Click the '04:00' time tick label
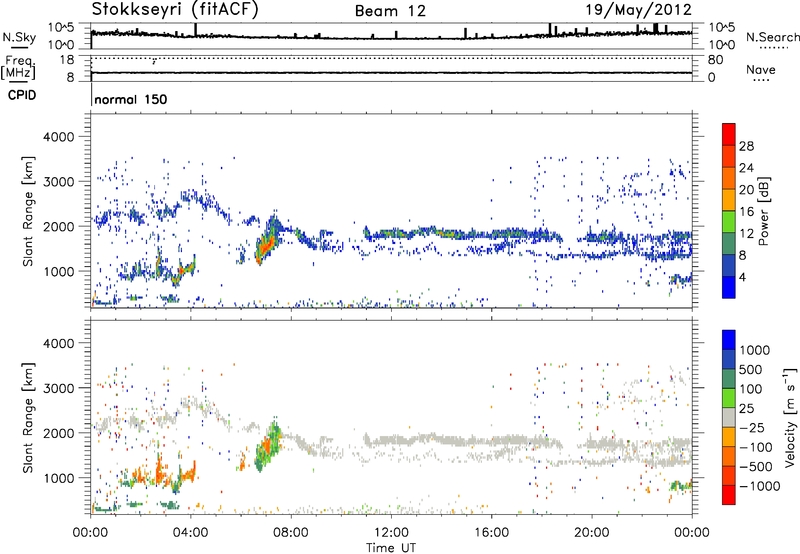800x554 pixels. click(190, 533)
